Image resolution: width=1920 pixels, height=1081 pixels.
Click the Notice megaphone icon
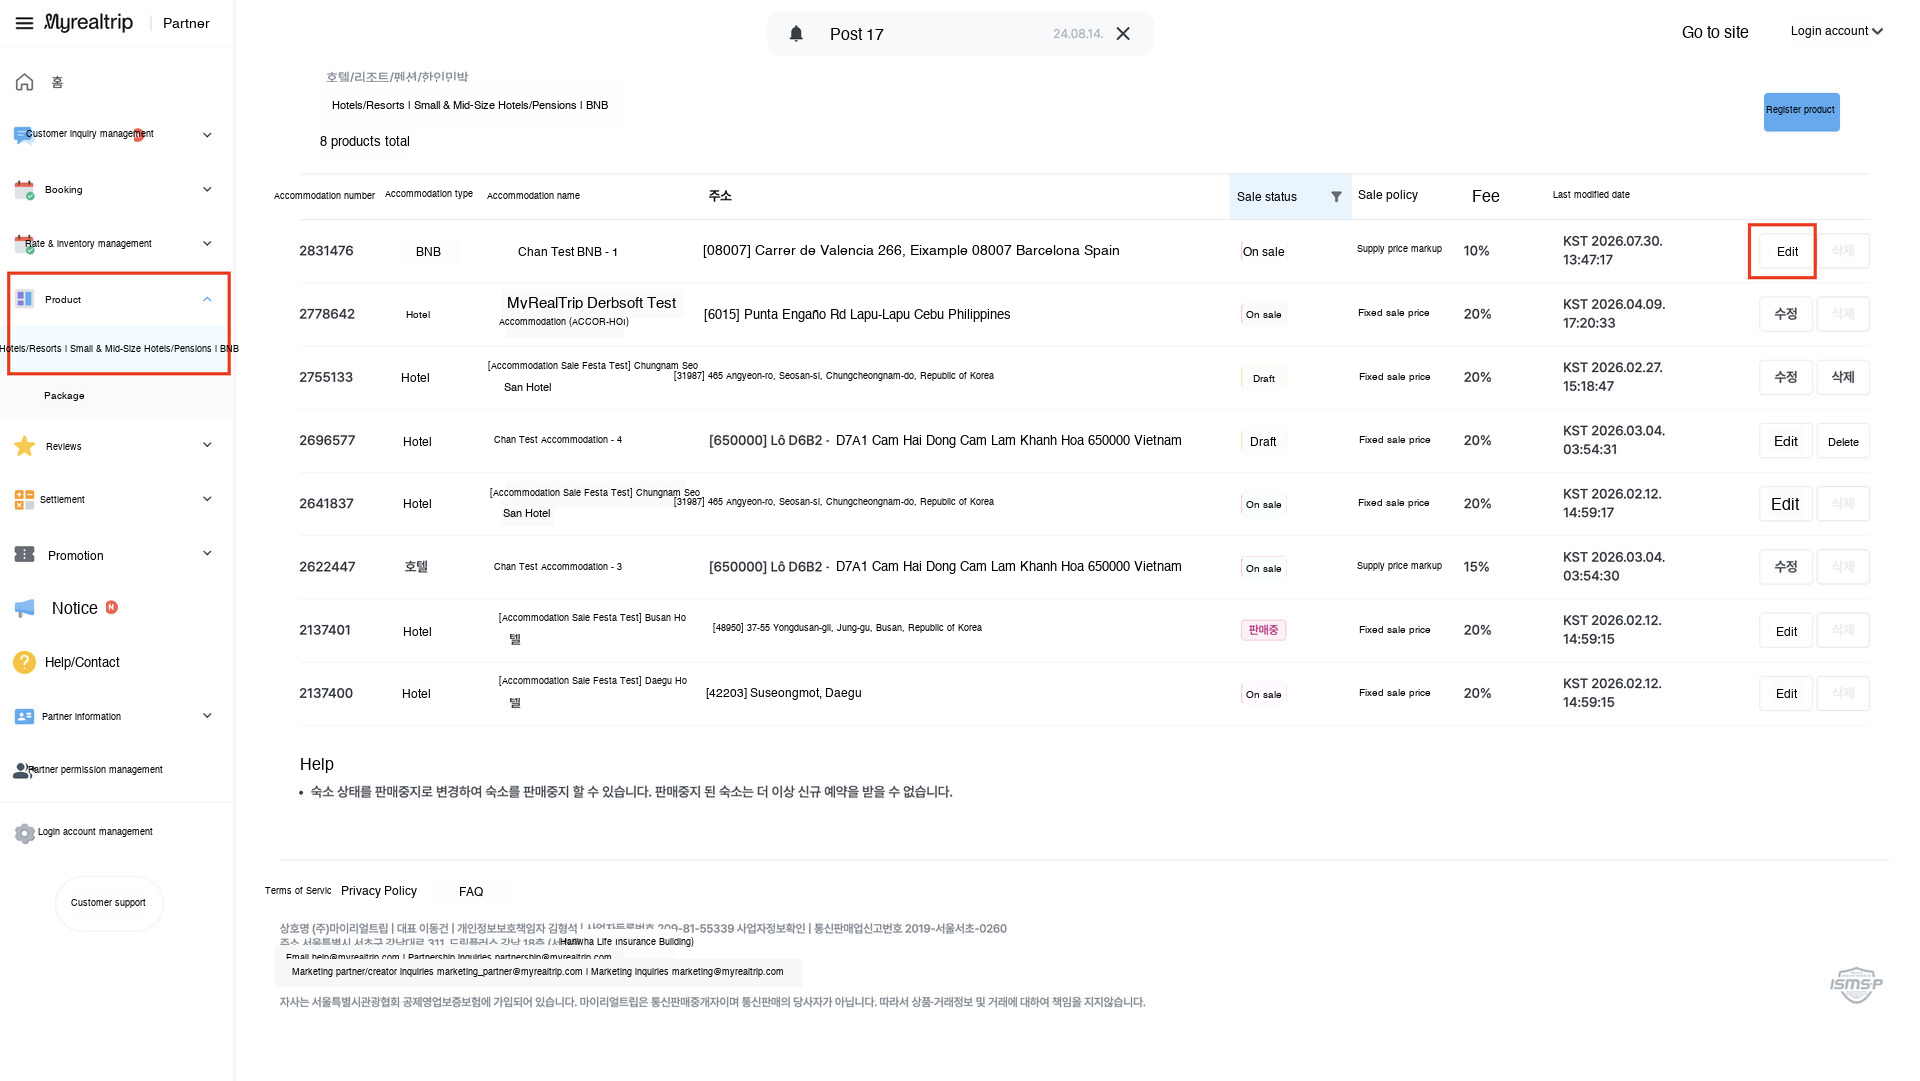click(x=25, y=608)
